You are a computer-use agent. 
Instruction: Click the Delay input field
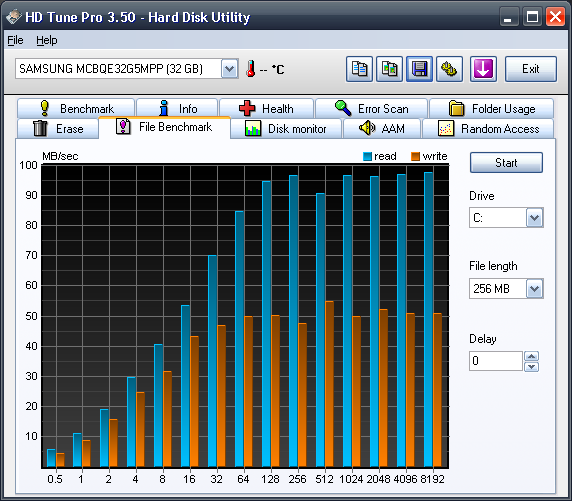click(496, 361)
